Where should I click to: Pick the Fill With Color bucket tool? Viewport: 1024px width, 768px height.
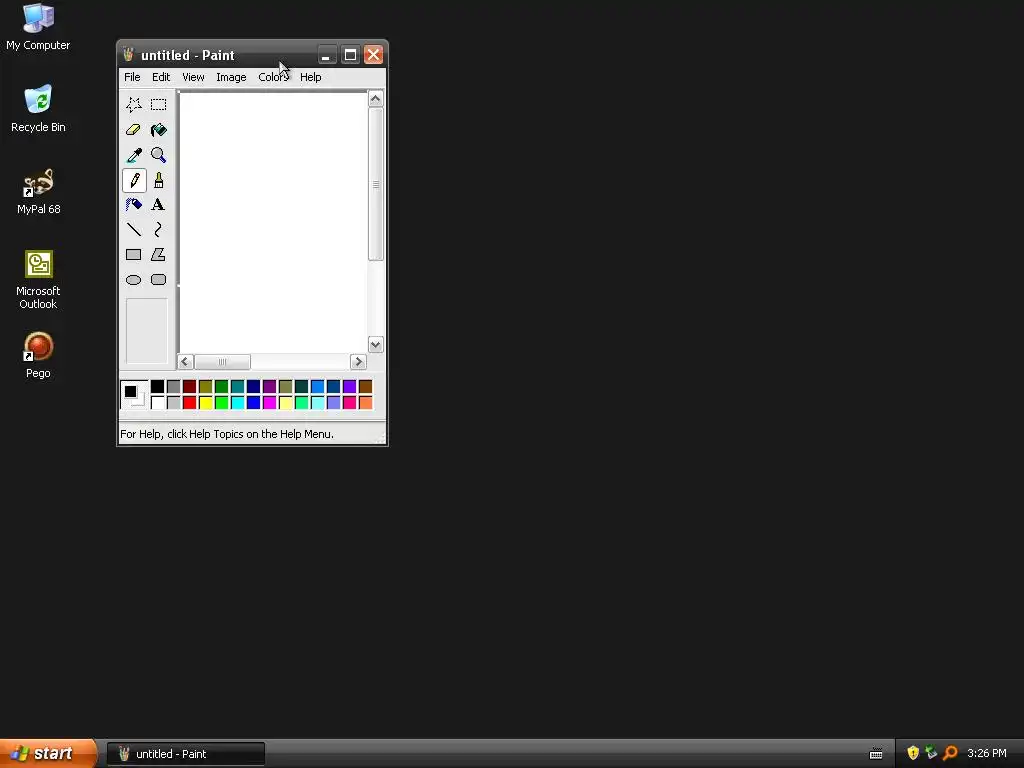pyautogui.click(x=158, y=129)
